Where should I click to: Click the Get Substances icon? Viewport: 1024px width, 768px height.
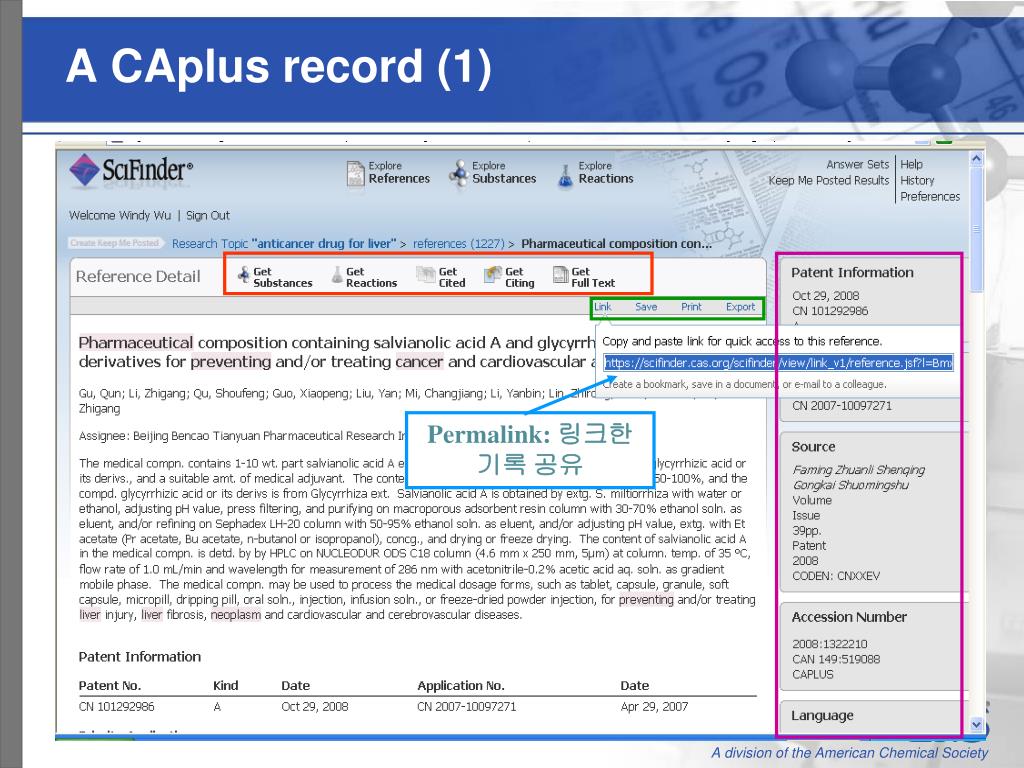click(x=244, y=276)
